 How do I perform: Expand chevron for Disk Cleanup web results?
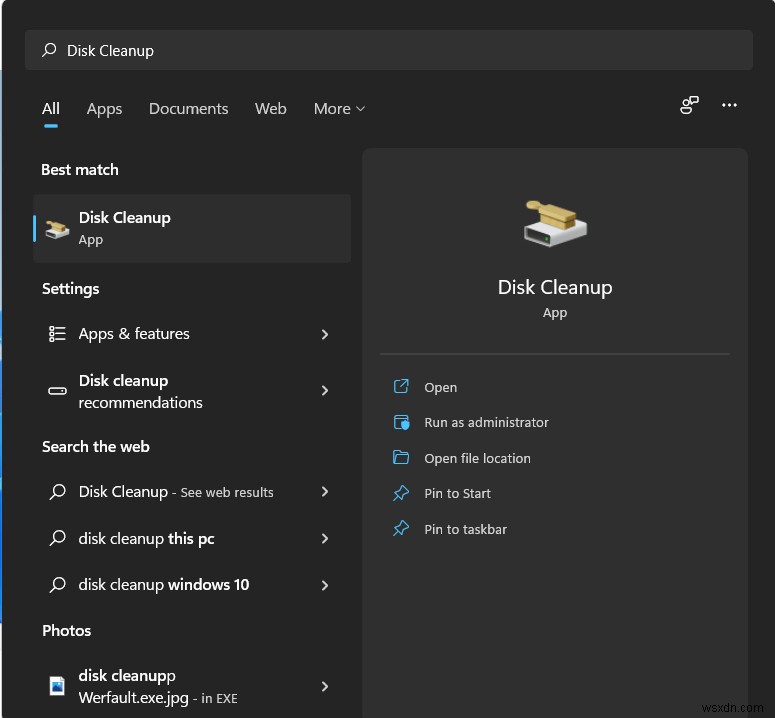[x=325, y=492]
